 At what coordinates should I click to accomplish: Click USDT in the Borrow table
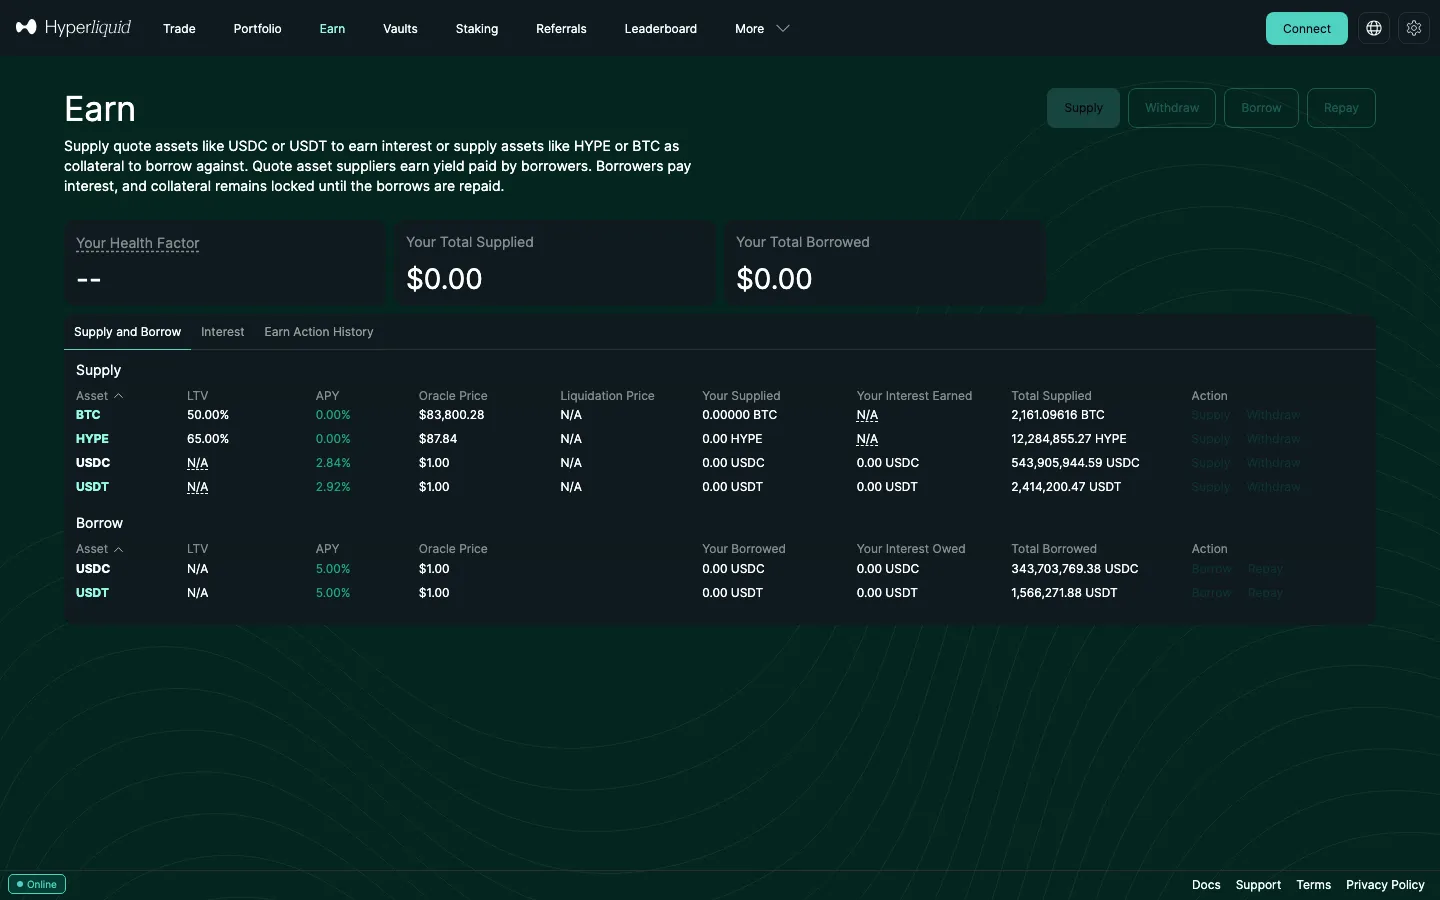(92, 593)
